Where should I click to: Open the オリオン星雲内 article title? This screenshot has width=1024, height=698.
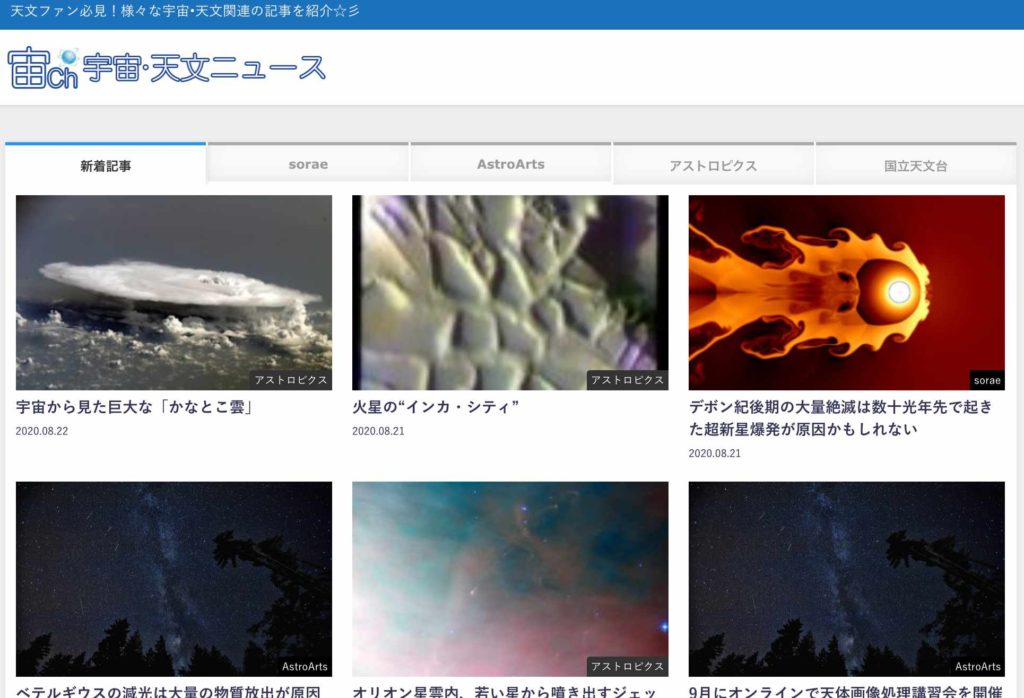point(504,691)
